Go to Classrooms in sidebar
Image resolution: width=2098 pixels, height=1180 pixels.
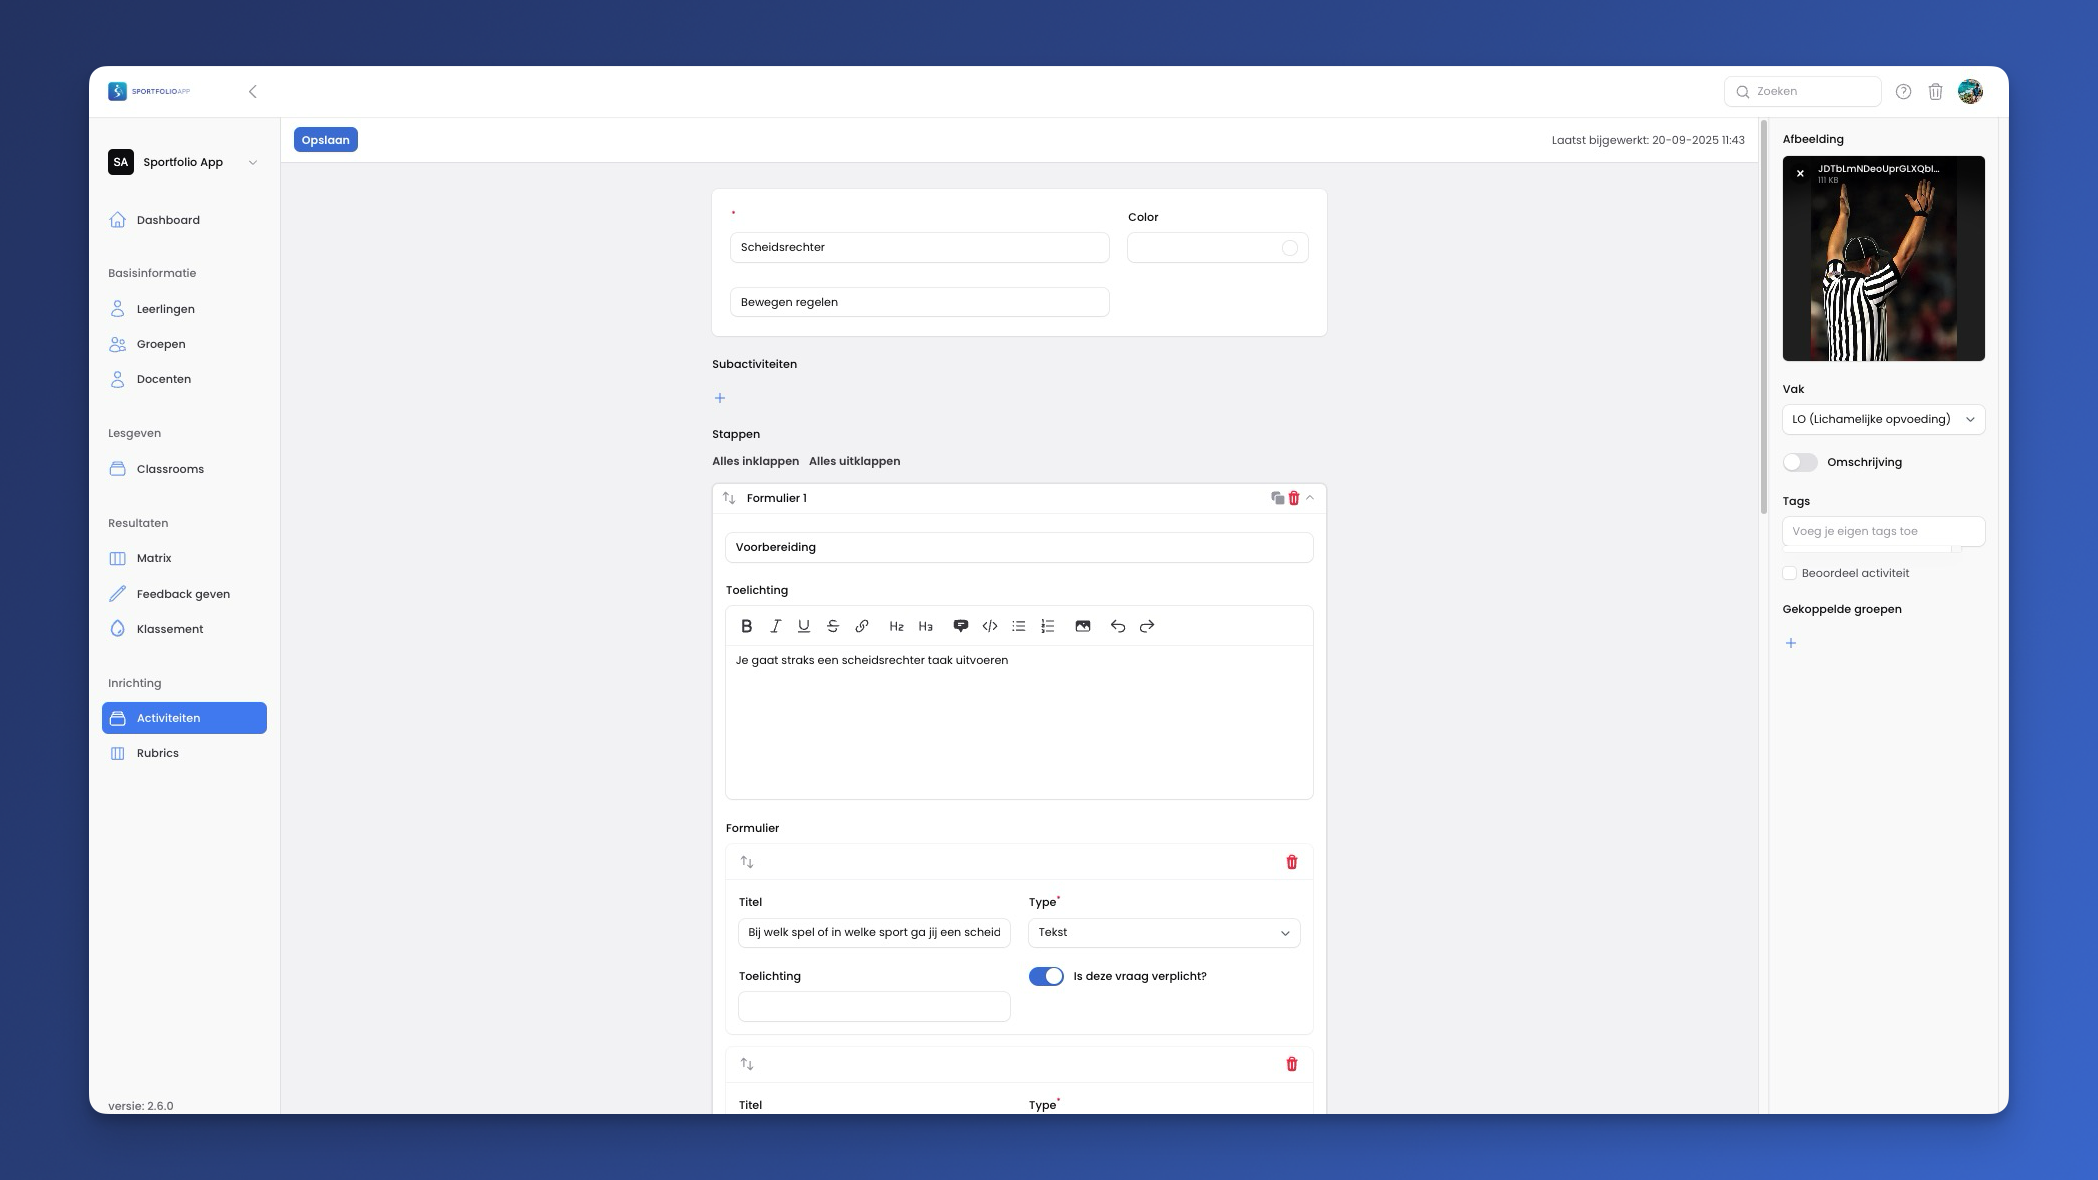coord(170,469)
